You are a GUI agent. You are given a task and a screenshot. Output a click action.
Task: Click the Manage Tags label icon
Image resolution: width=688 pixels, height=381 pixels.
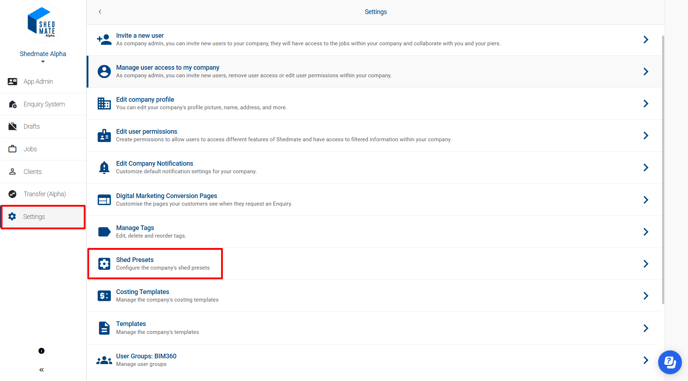[104, 232]
